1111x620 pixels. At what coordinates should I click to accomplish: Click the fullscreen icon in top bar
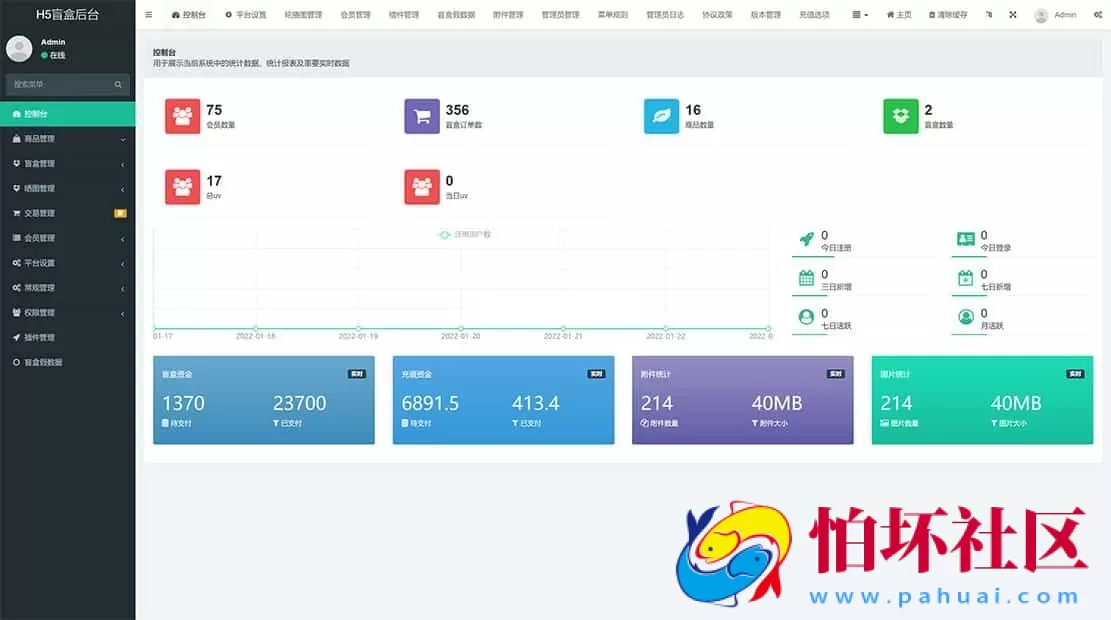pos(1012,14)
